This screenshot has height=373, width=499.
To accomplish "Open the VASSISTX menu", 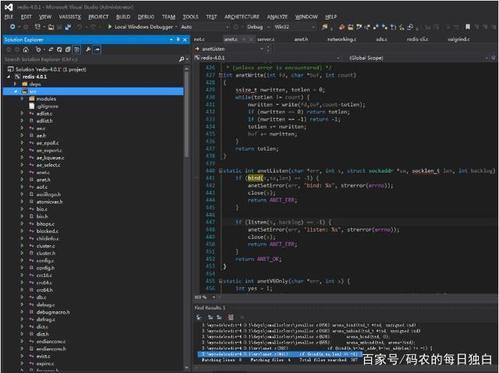I will pyautogui.click(x=70, y=17).
